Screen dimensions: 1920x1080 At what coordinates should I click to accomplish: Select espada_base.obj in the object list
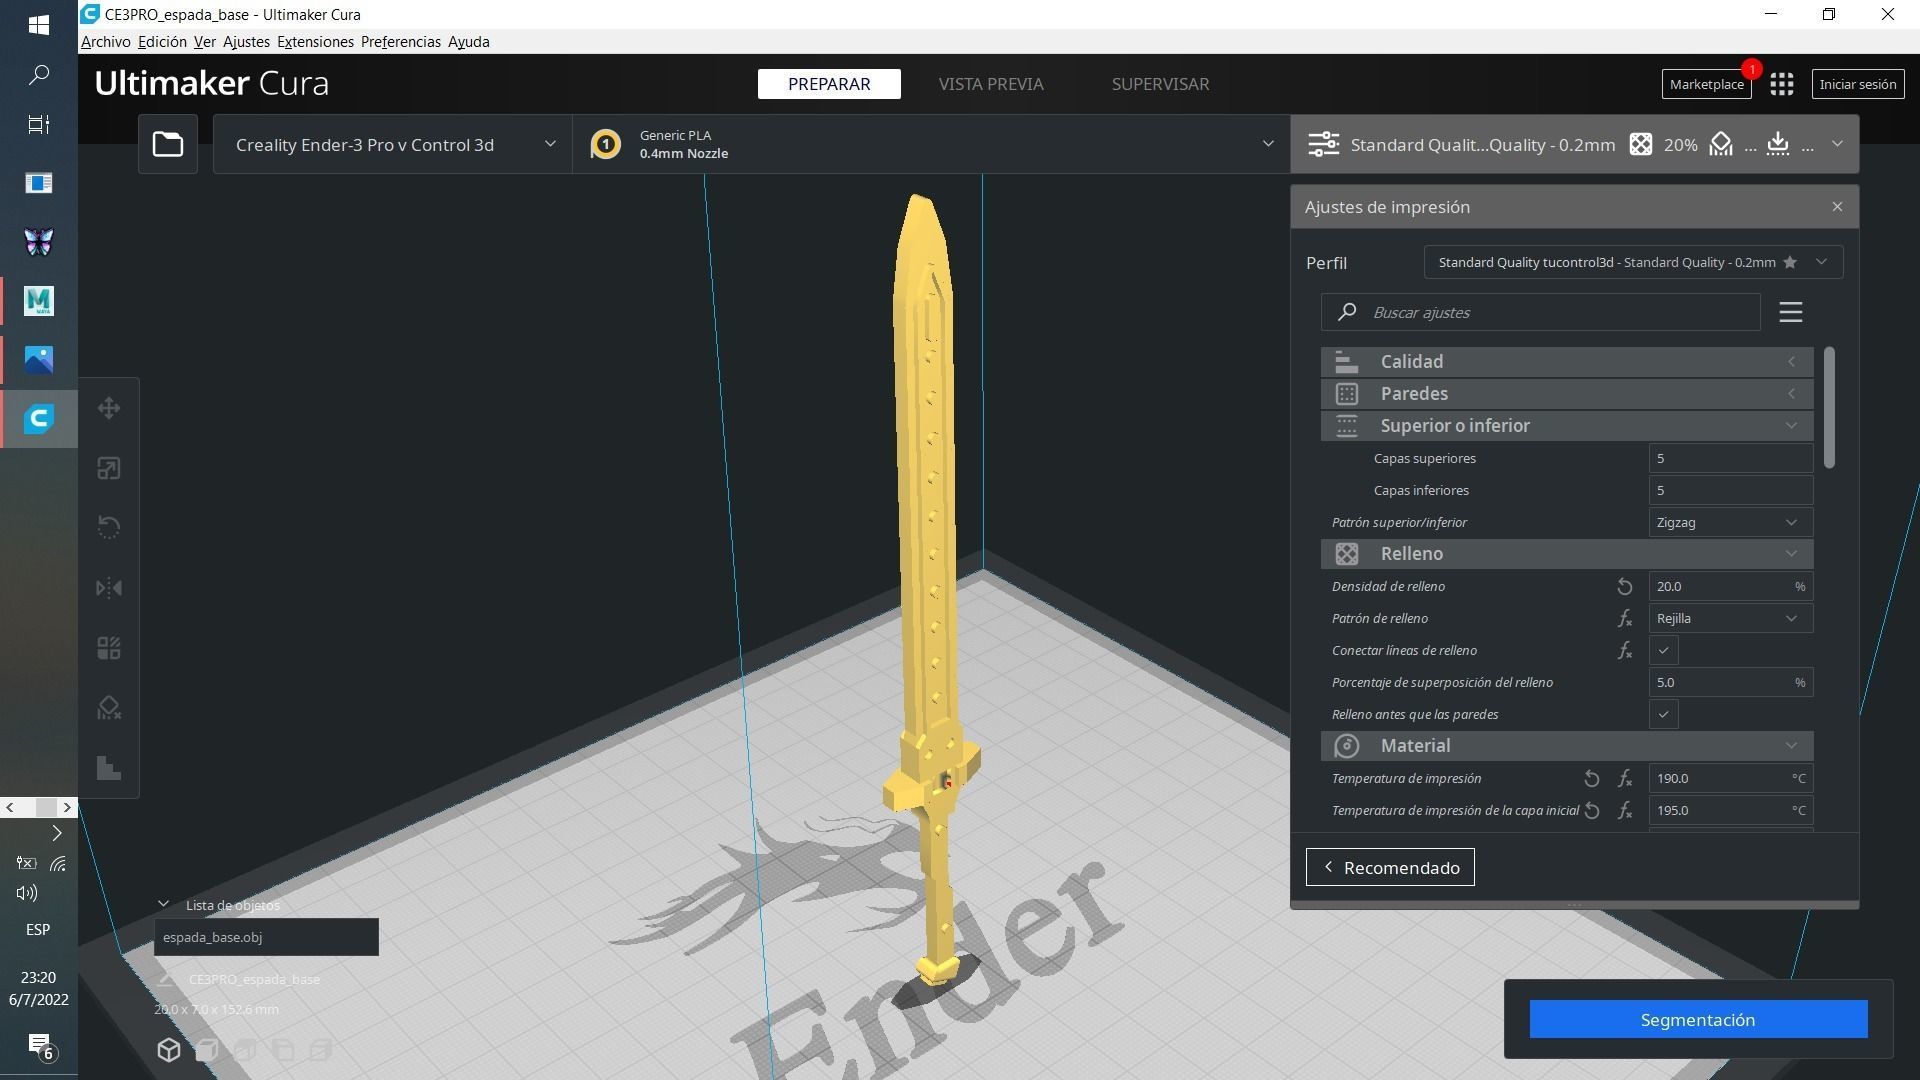click(266, 937)
